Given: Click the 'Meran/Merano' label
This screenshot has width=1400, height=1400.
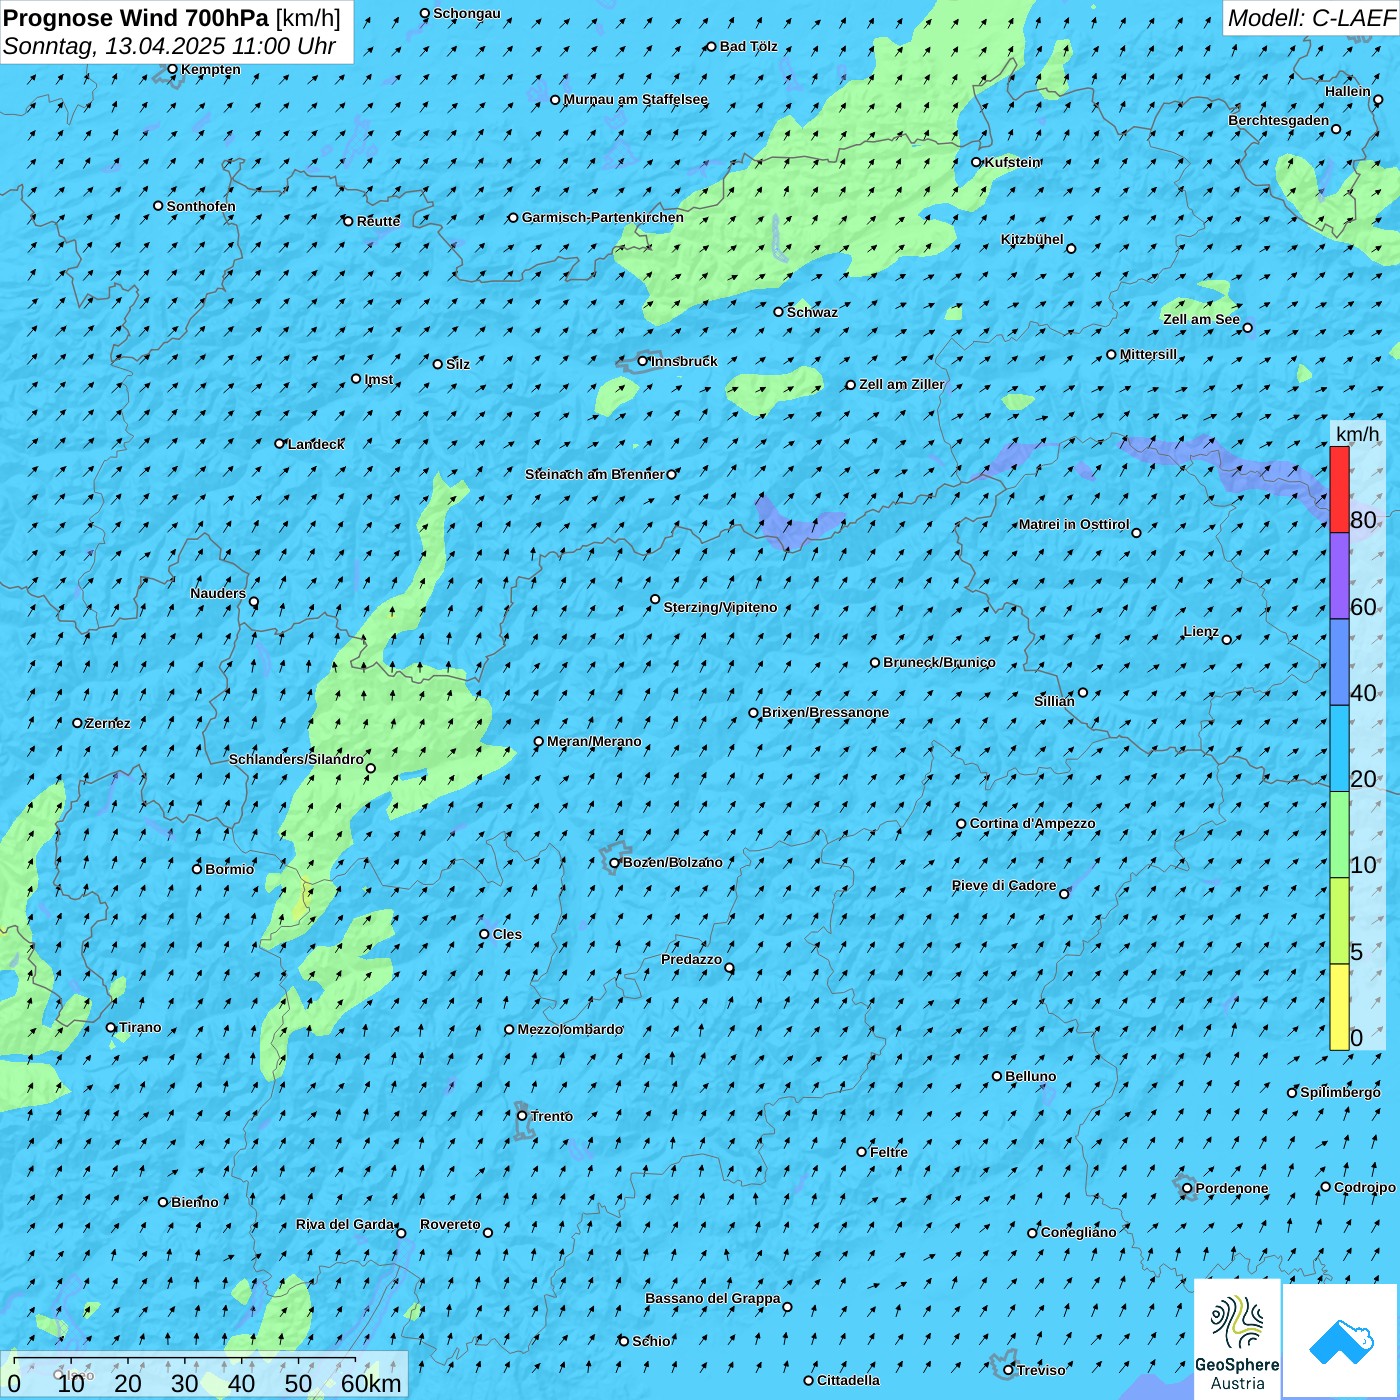Looking at the screenshot, I should coord(594,741).
